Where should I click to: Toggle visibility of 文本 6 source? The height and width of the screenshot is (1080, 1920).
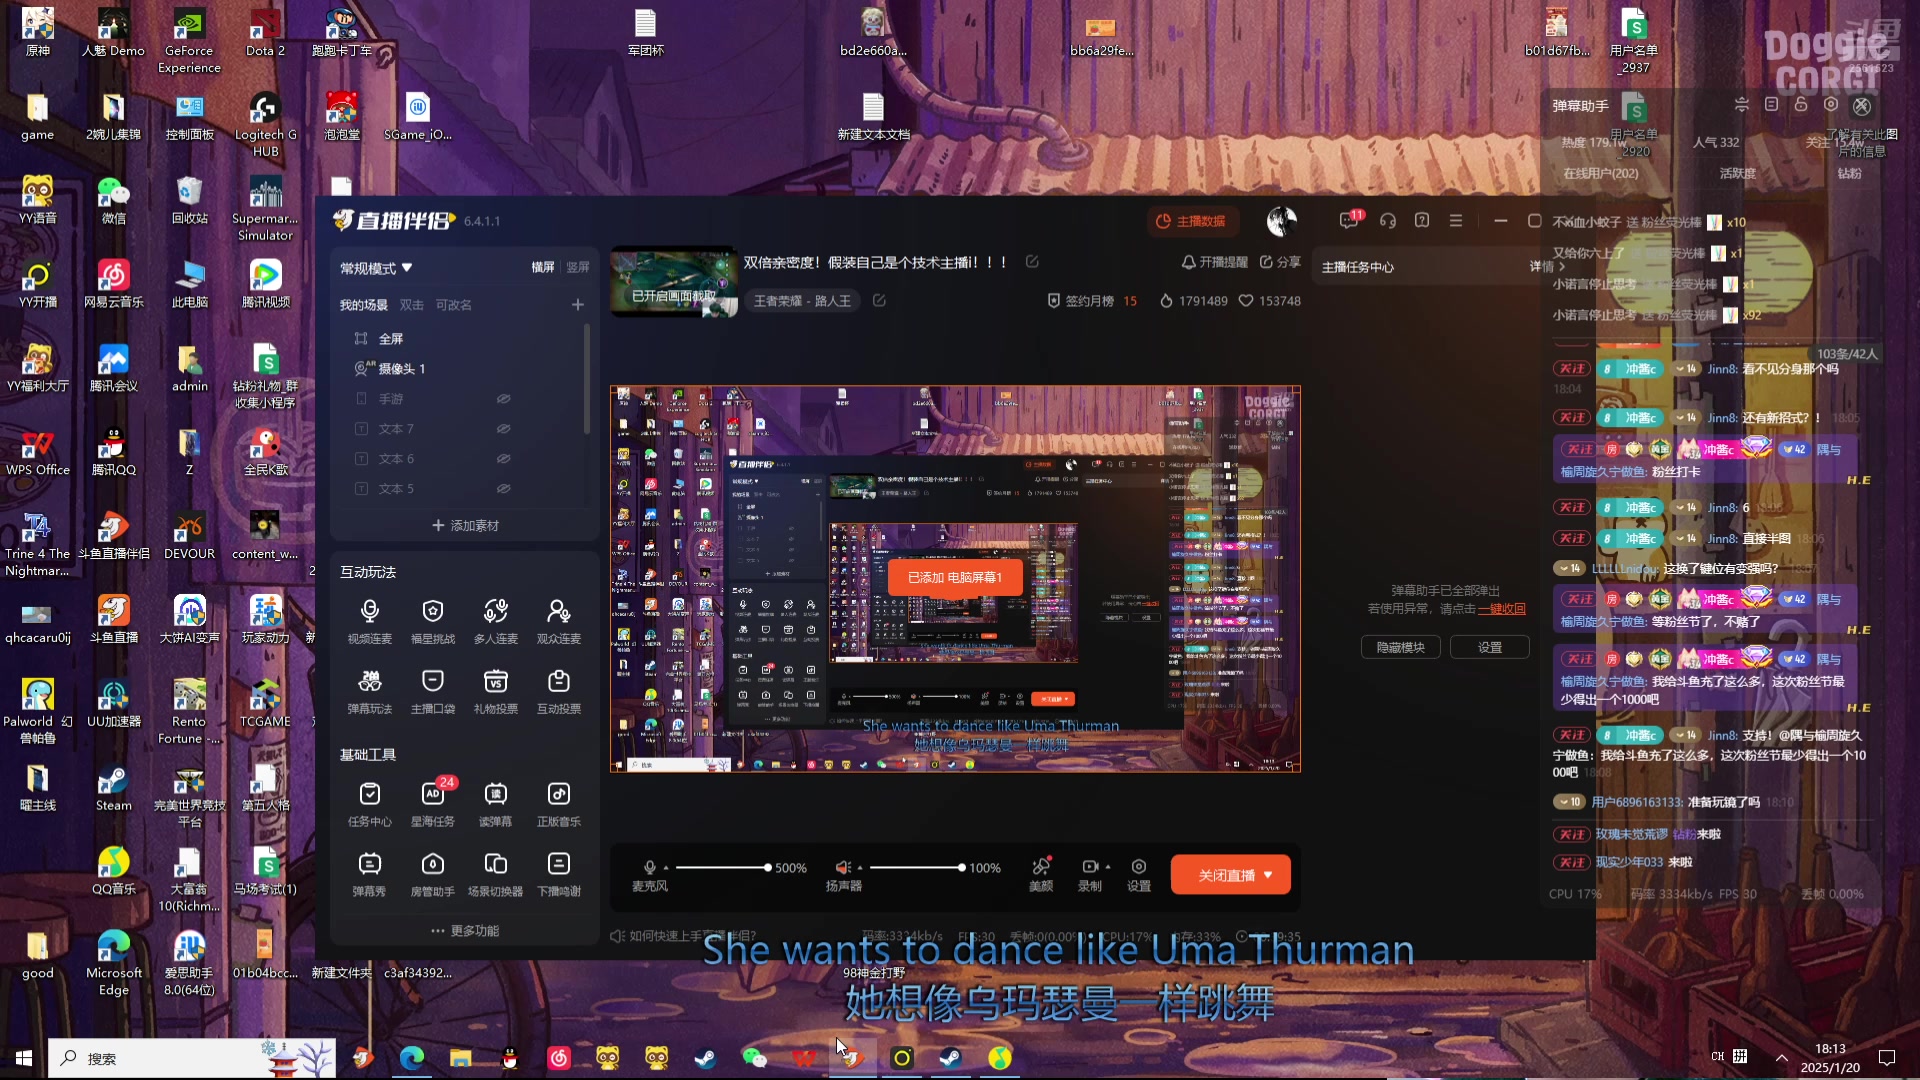point(504,459)
